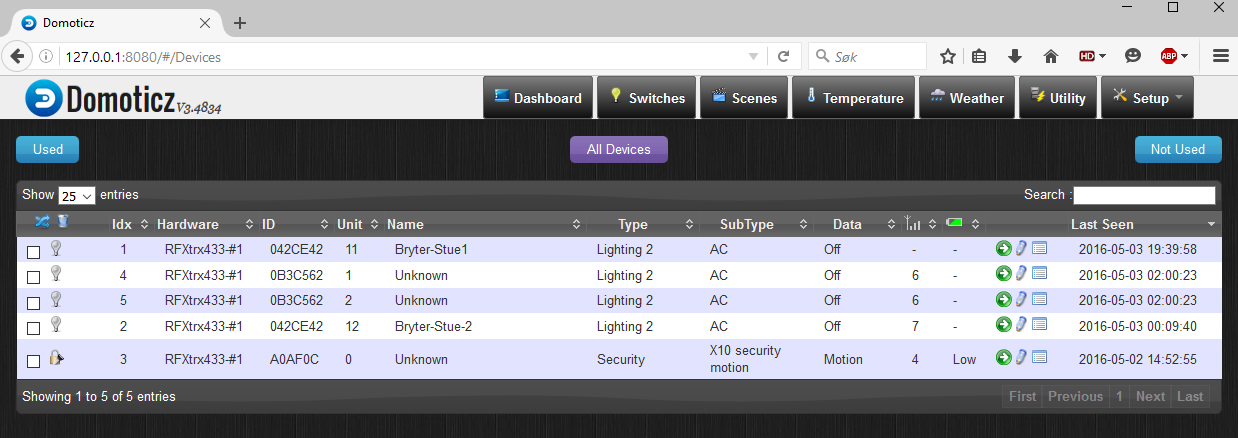
Task: Filter to Used devices
Action: click(x=48, y=149)
